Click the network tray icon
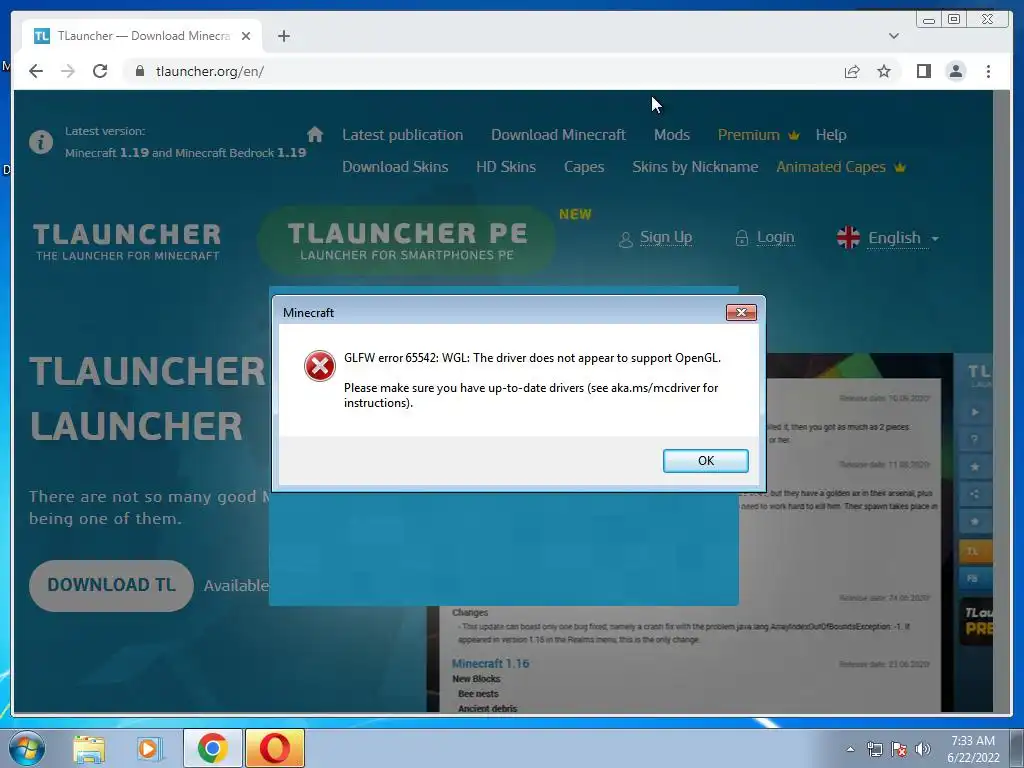The image size is (1024, 768). pyautogui.click(x=875, y=749)
